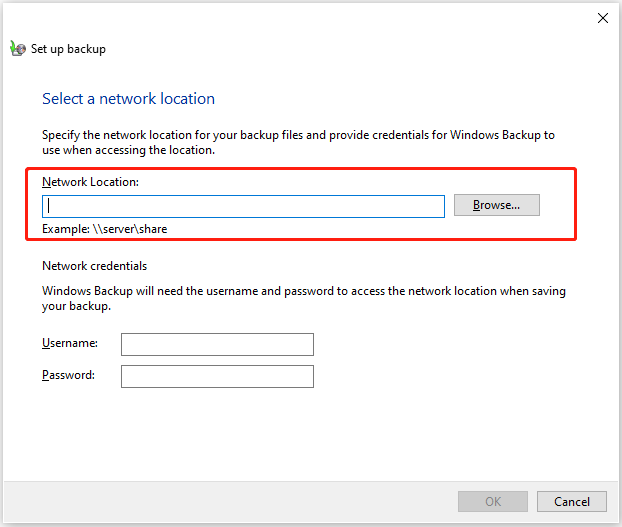Click the "Password:" label text
The width and height of the screenshot is (622, 527).
[68, 375]
